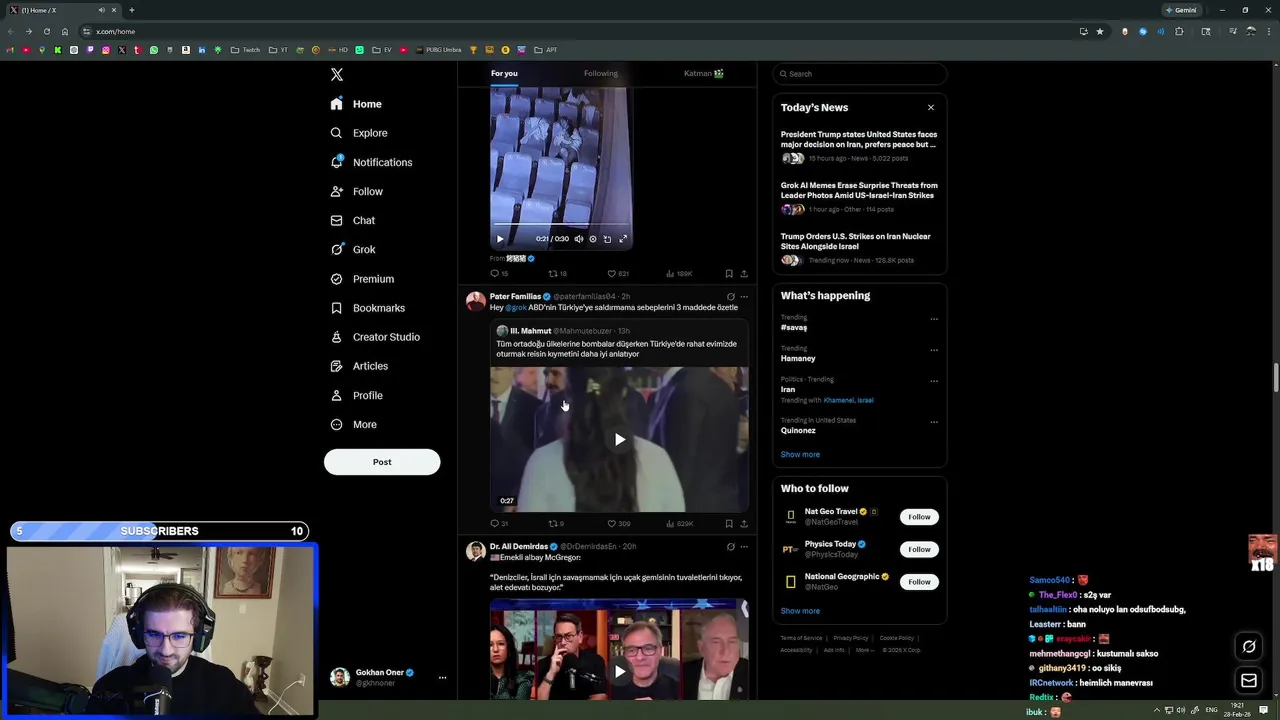Open video settings gear in top video
This screenshot has width=1280, height=720.
[593, 239]
